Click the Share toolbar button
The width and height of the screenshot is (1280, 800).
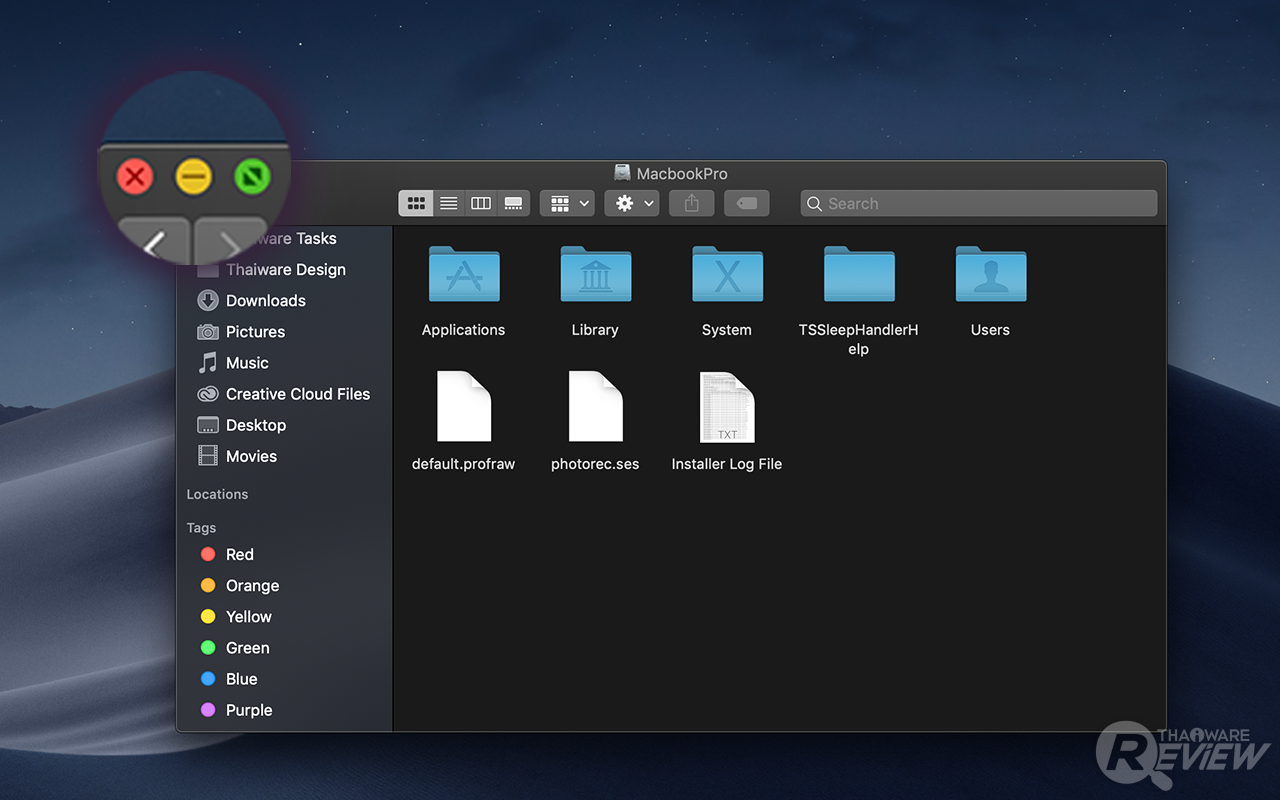tap(691, 203)
